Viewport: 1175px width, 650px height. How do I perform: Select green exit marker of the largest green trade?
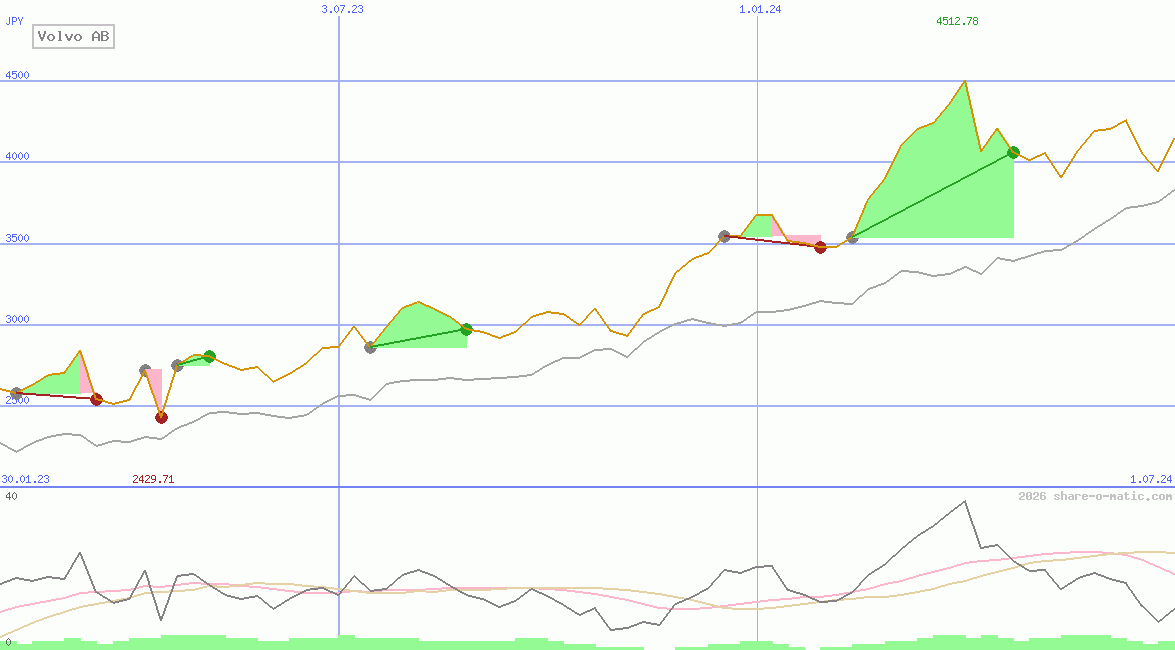point(1013,152)
